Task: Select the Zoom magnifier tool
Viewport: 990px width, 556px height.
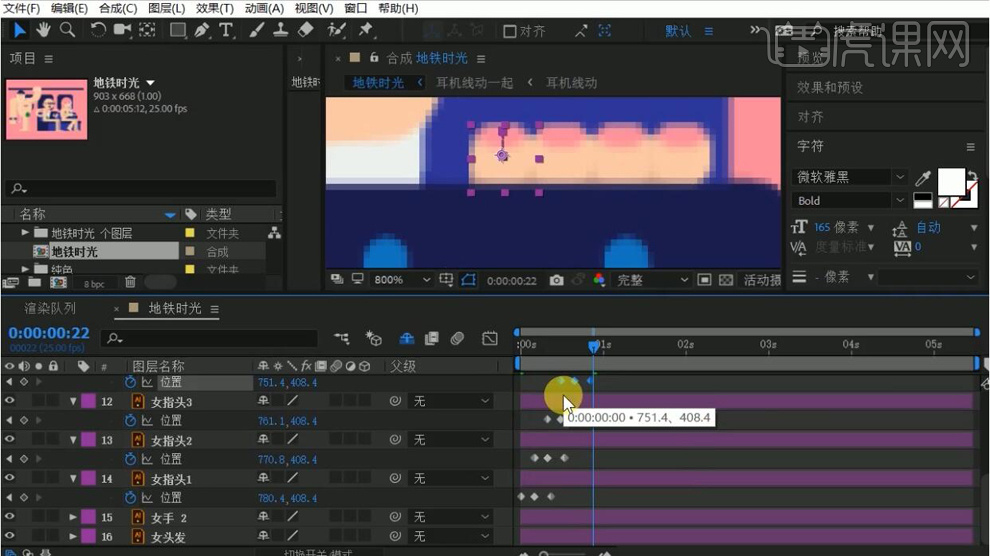Action: pos(67,30)
